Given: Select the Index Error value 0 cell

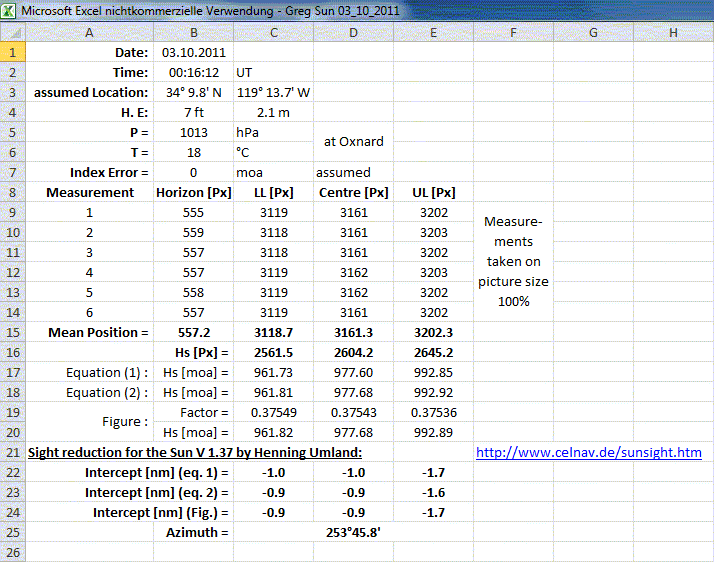Looking at the screenshot, I should click(193, 172).
